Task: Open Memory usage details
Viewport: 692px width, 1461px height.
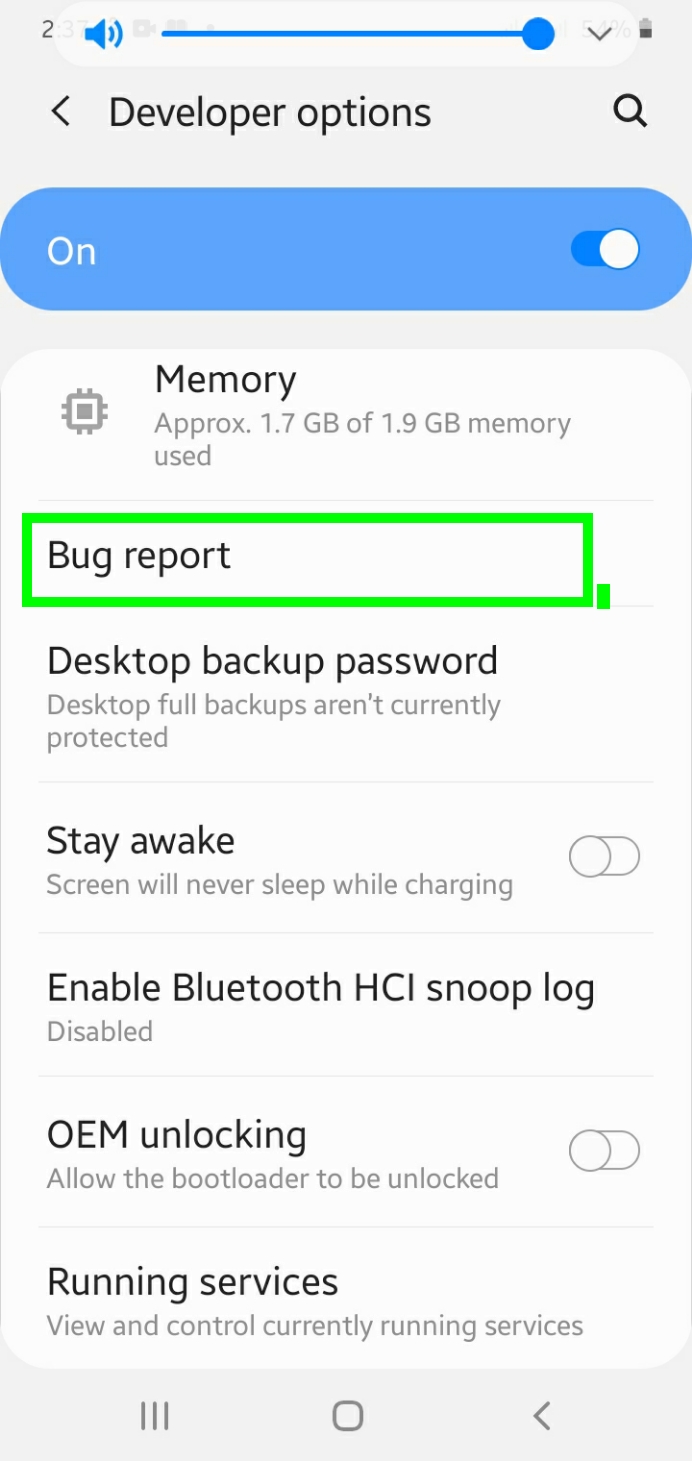Action: tap(346, 414)
